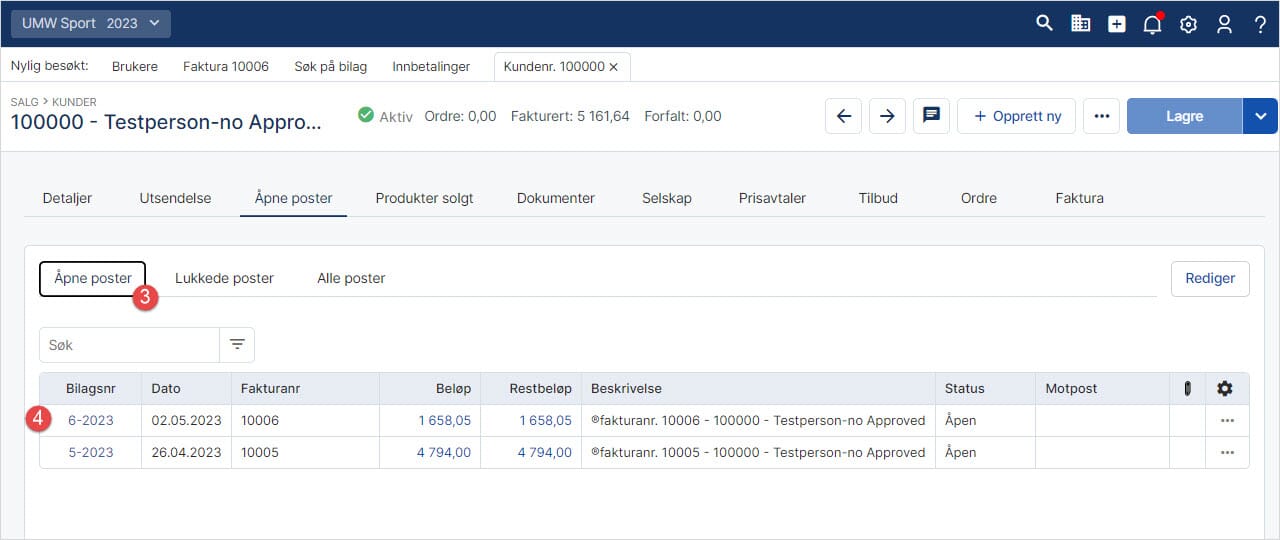This screenshot has width=1280, height=540.
Task: Expand the UMW Sport 2023 company dropdown
Action: pyautogui.click(x=91, y=23)
